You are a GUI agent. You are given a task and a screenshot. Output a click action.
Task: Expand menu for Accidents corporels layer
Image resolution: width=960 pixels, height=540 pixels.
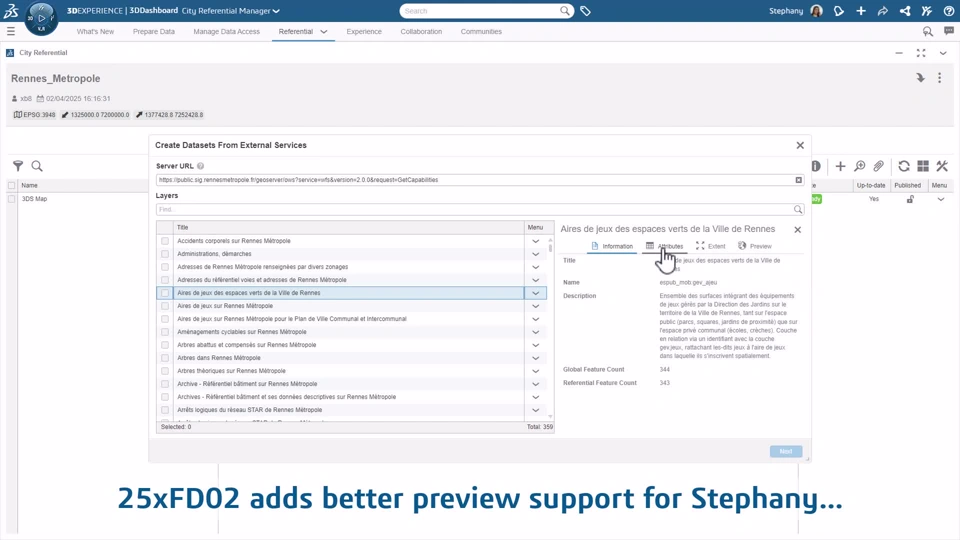pyautogui.click(x=536, y=241)
